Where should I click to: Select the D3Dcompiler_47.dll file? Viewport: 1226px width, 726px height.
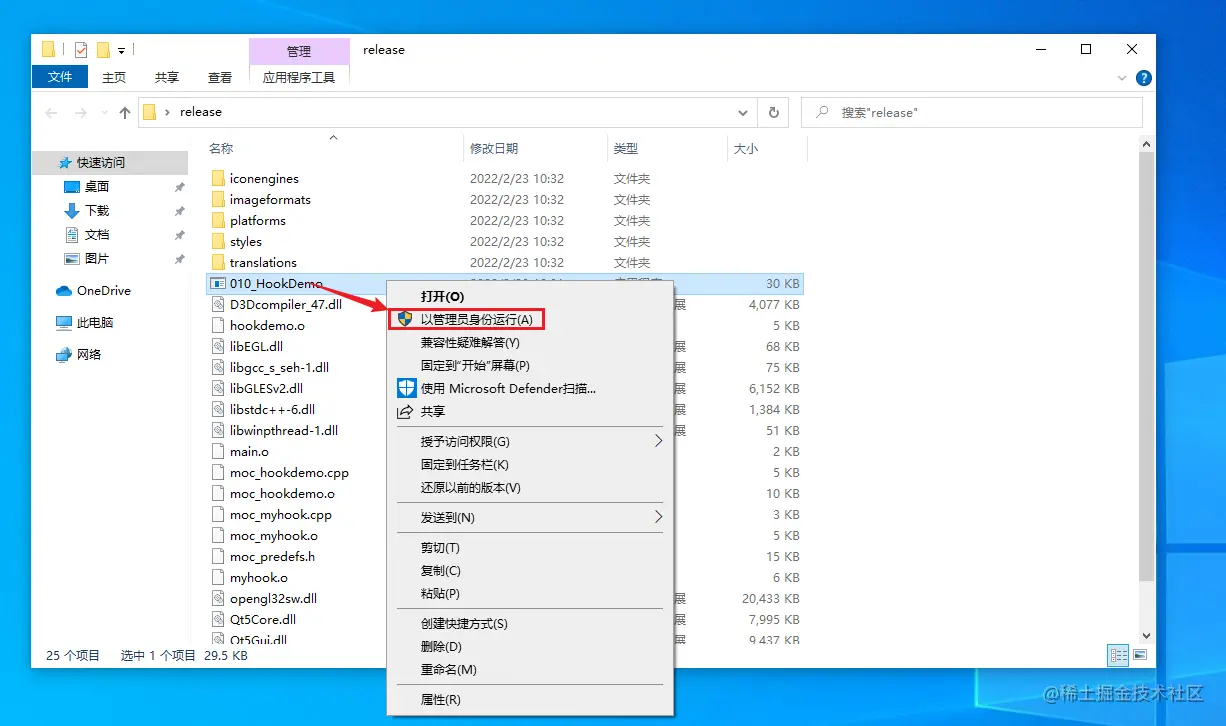pyautogui.click(x=286, y=305)
